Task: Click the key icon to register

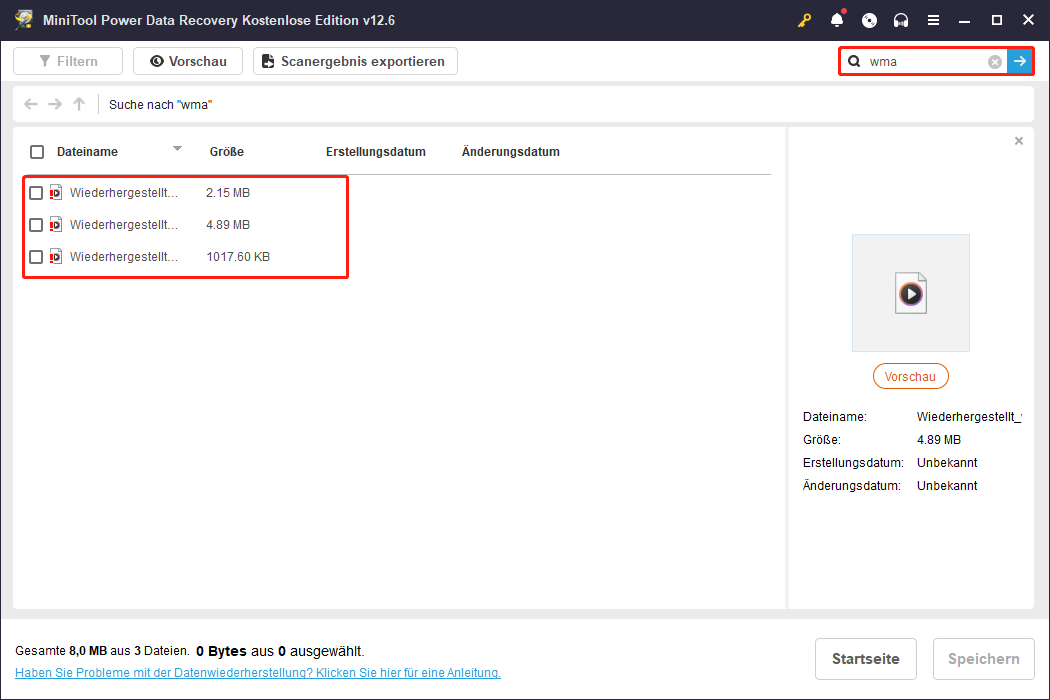Action: coord(804,20)
